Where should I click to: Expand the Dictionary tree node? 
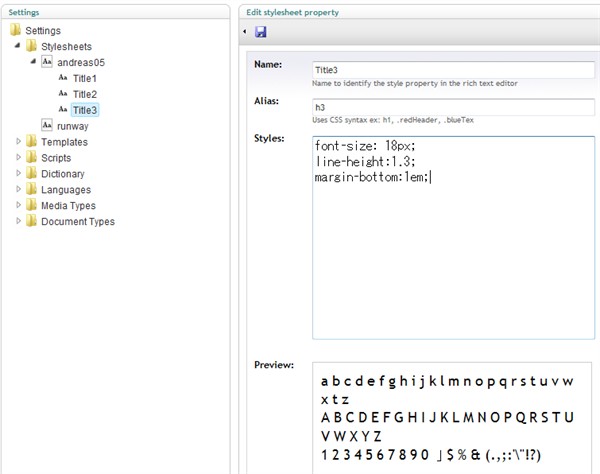(18, 173)
